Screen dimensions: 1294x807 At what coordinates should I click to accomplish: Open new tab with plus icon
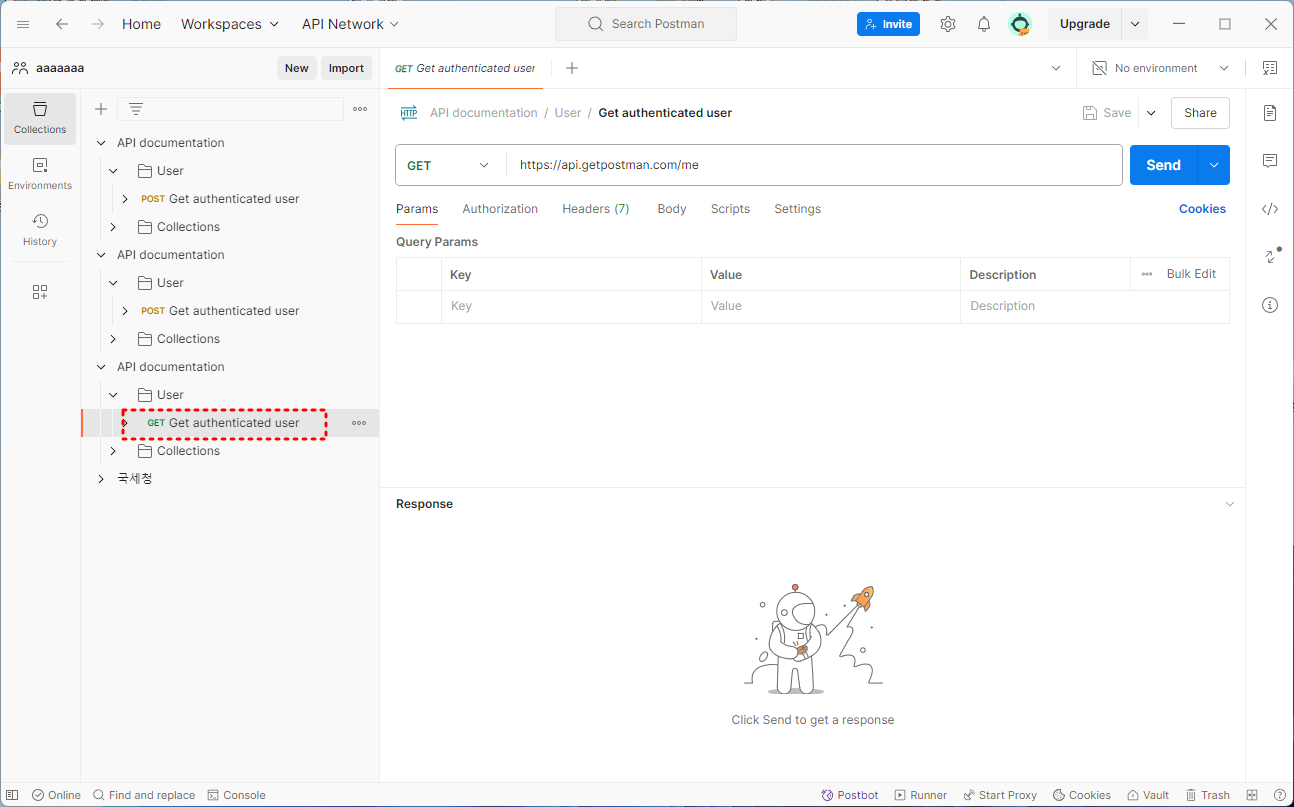point(572,68)
